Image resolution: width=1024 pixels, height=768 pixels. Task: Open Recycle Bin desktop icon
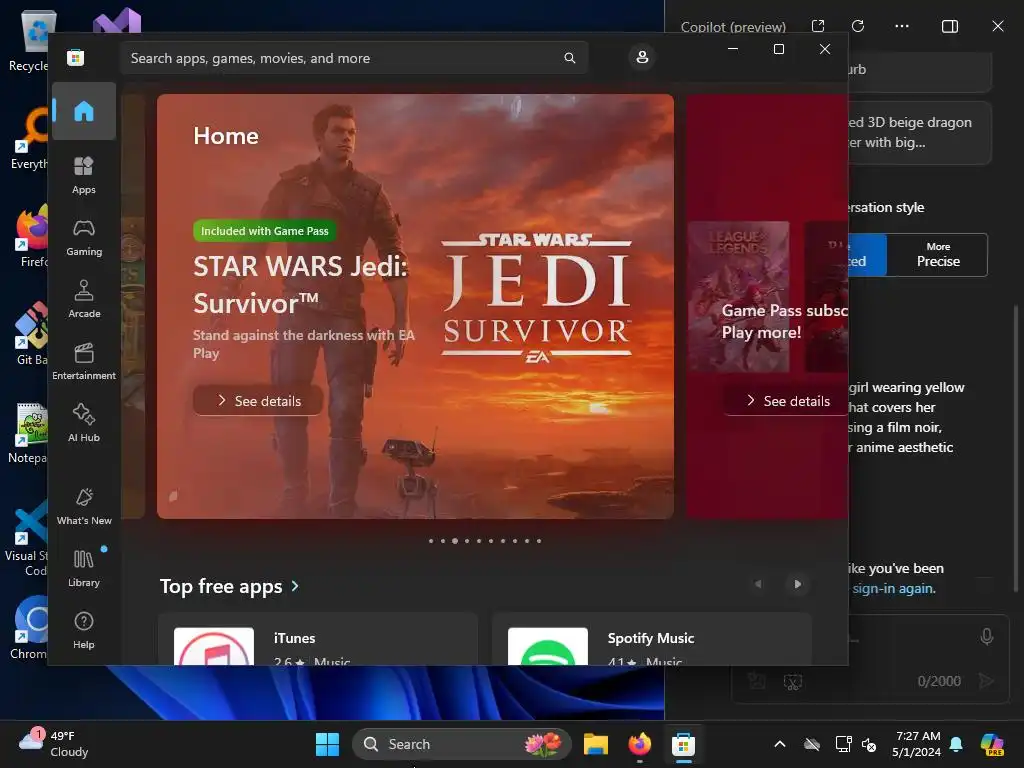(x=29, y=40)
